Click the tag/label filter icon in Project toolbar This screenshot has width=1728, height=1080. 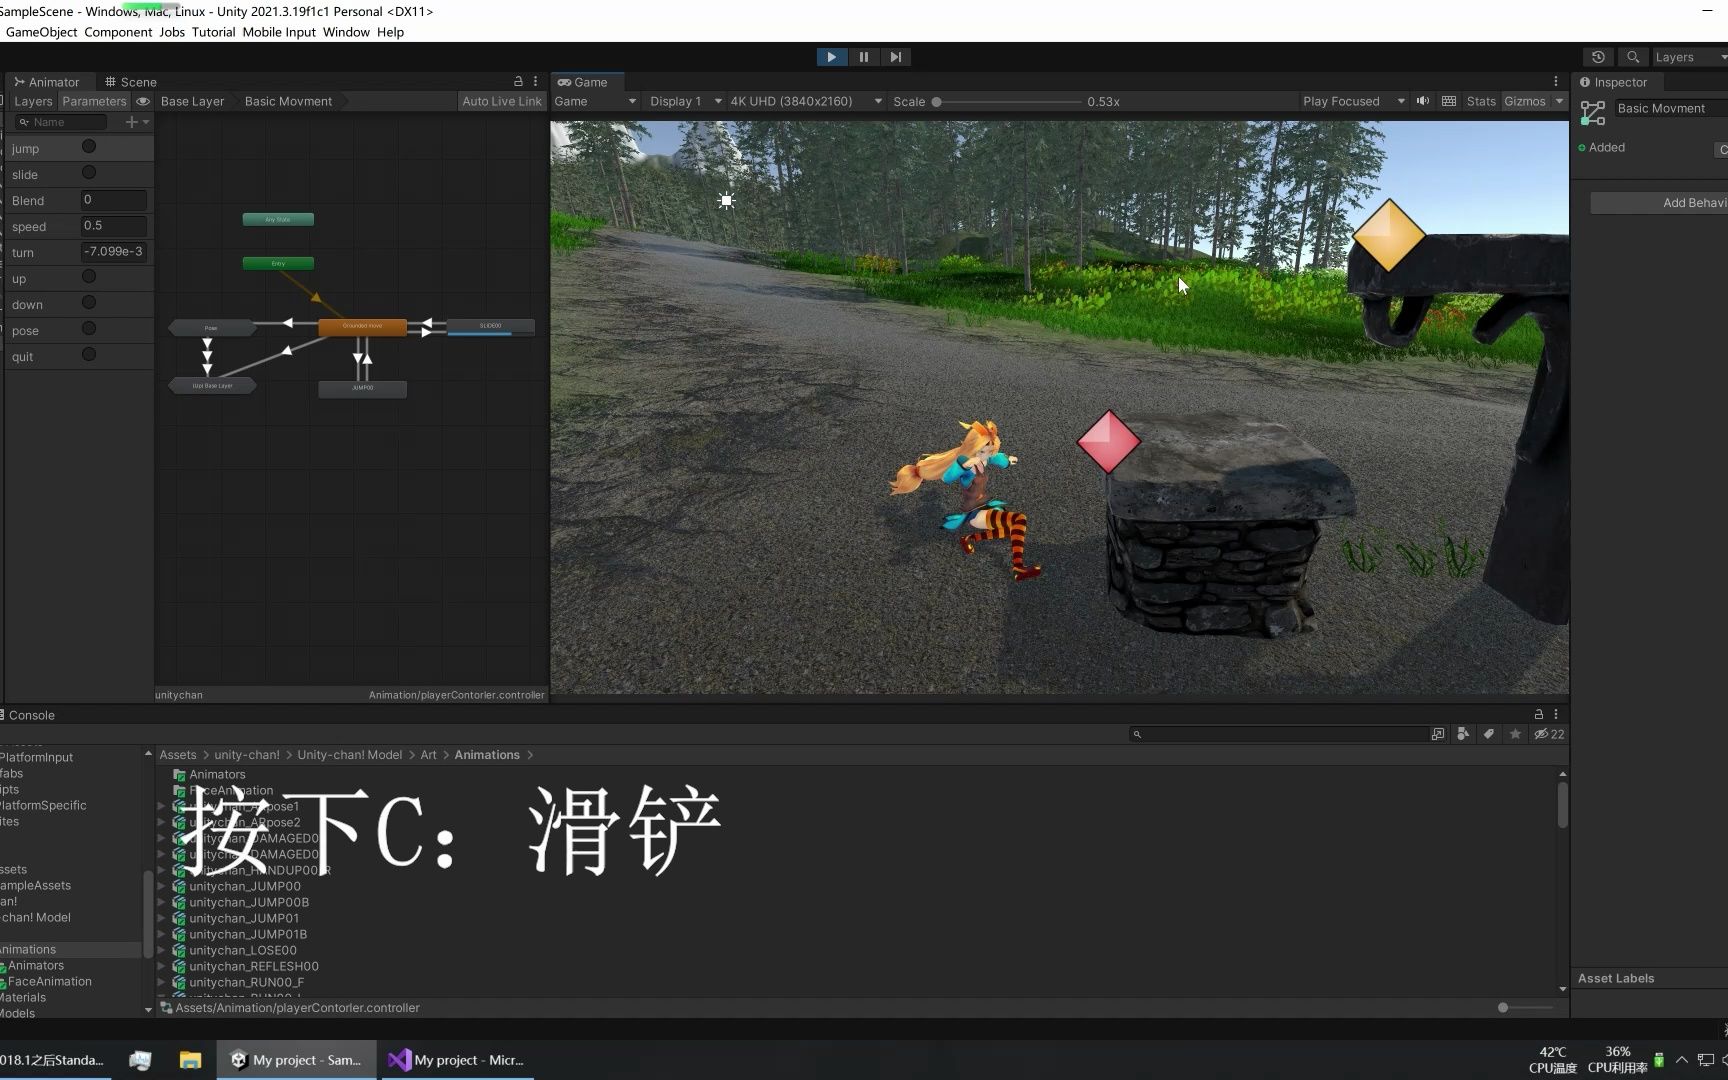(x=1489, y=734)
